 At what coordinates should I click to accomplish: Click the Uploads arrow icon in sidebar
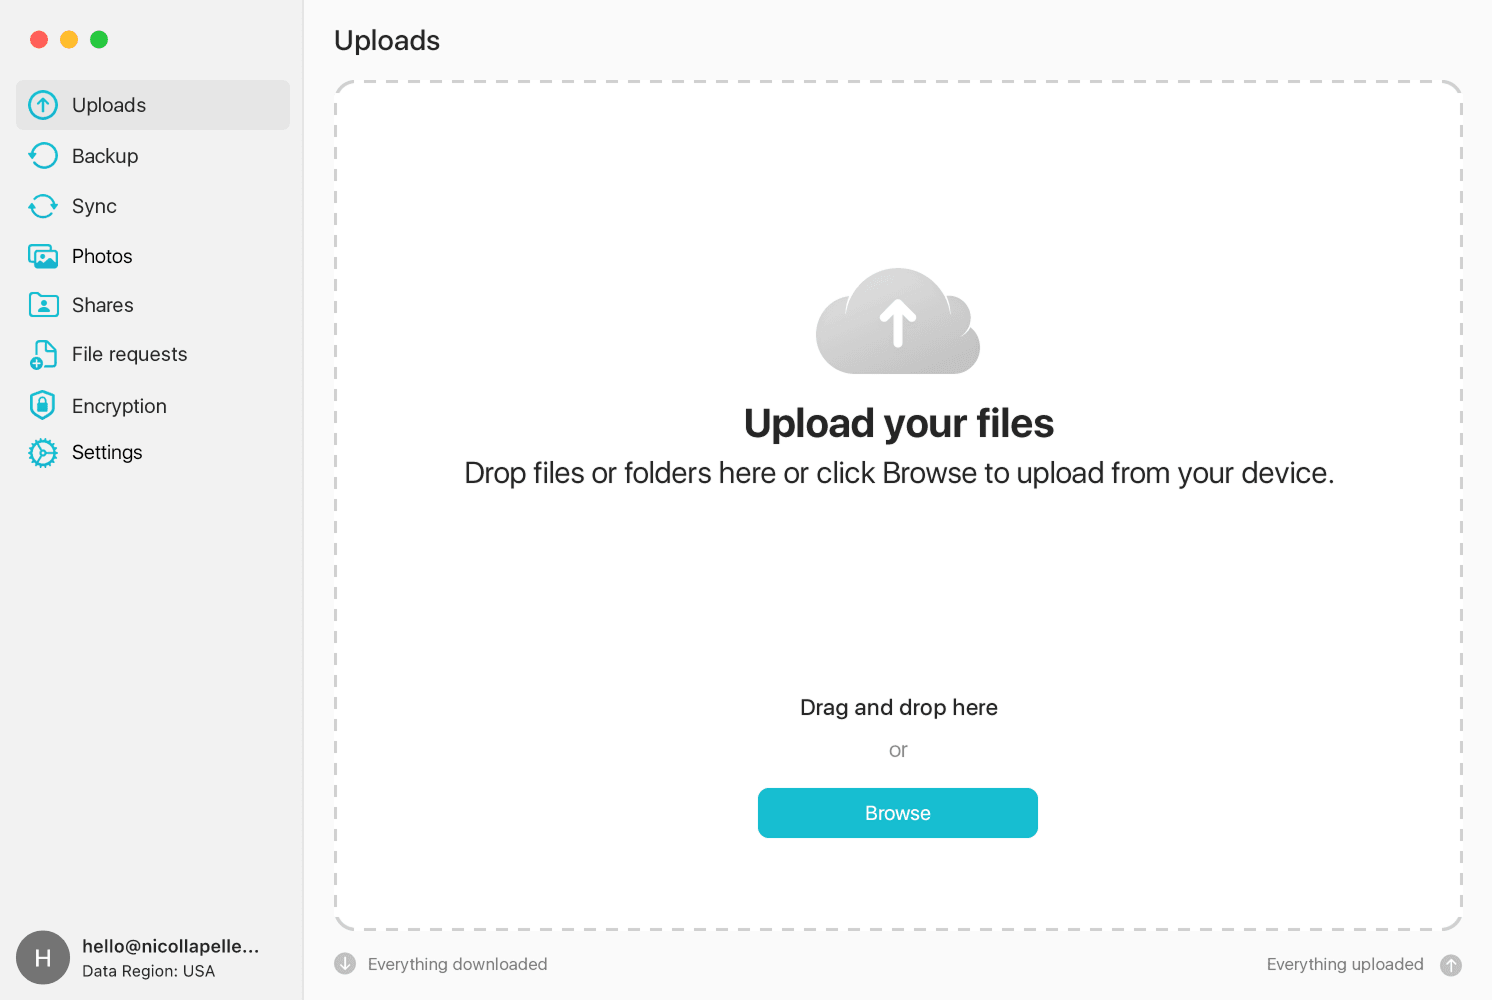click(43, 105)
